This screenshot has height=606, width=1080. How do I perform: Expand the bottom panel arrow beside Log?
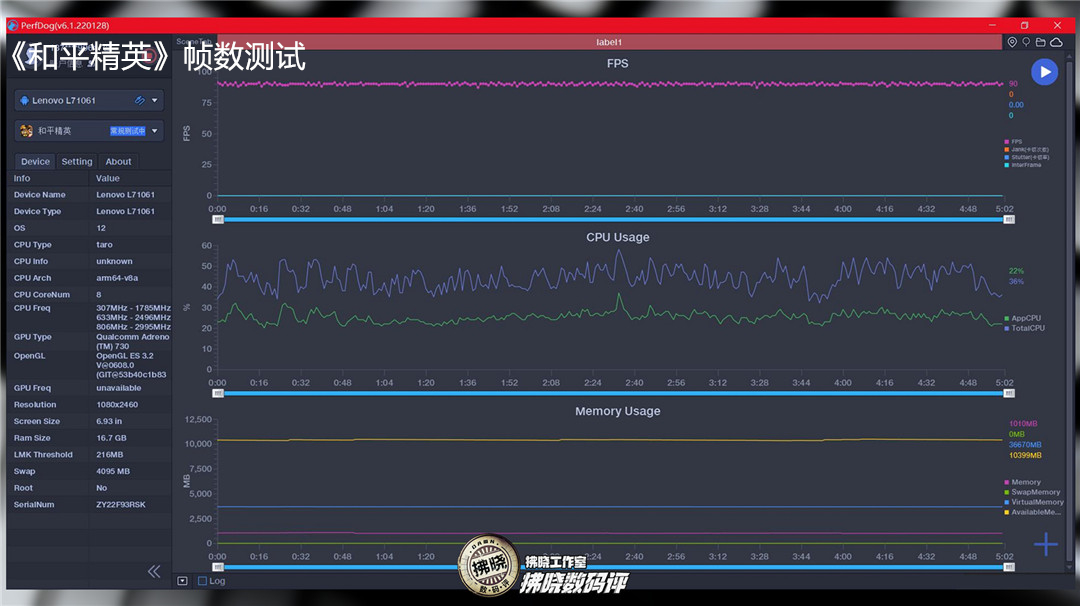point(183,581)
